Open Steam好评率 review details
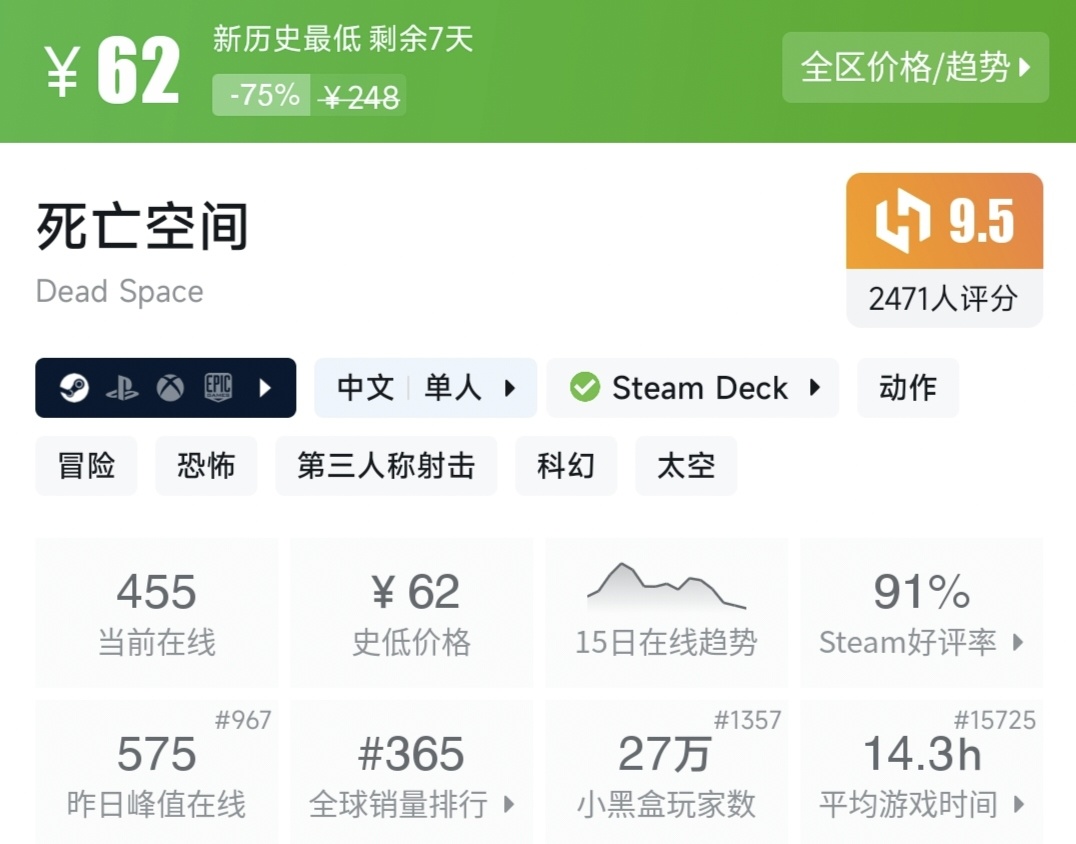Screen dimensions: 1076x844 (x=921, y=612)
